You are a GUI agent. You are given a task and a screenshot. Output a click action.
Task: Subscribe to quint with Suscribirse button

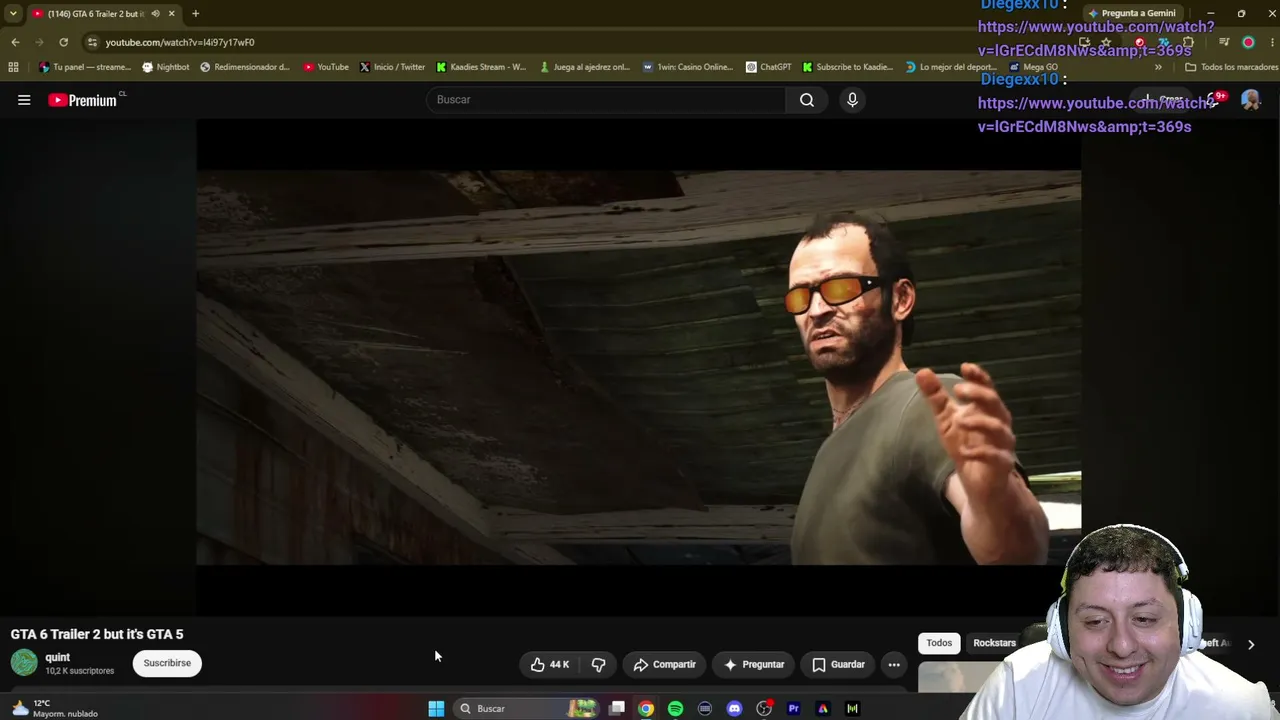(x=167, y=663)
